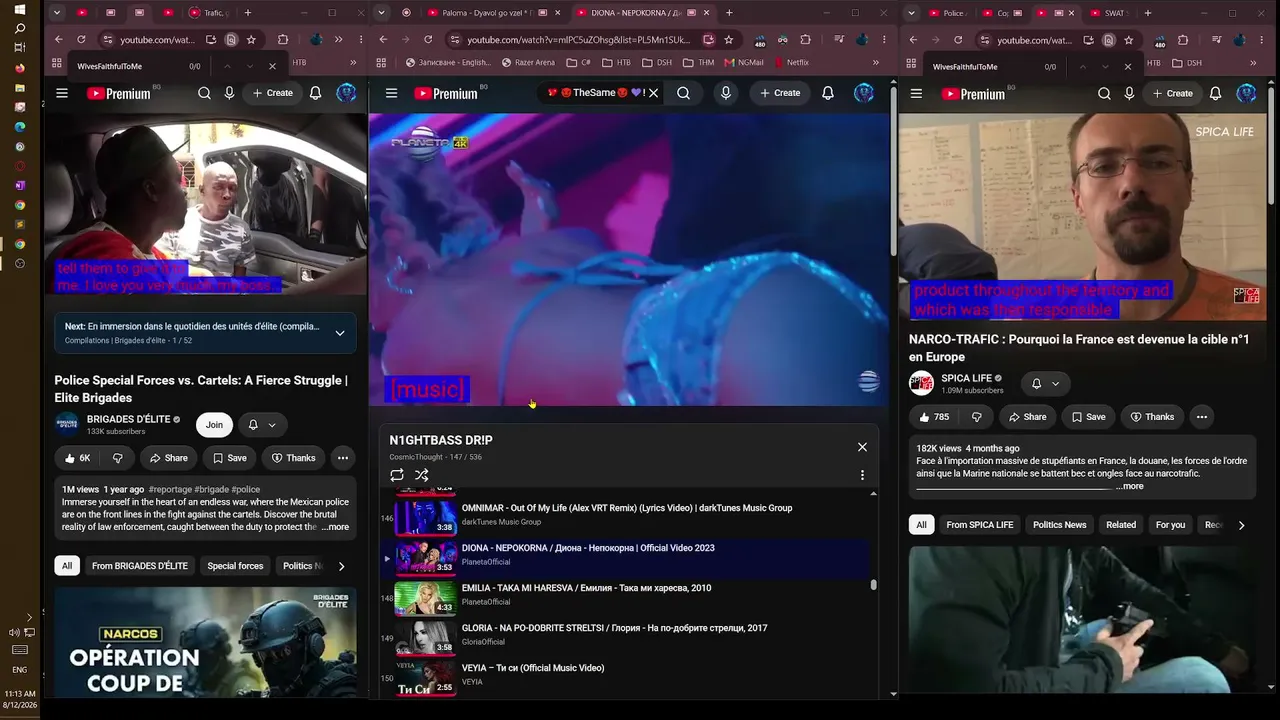The height and width of the screenshot is (720, 1280).
Task: Click the microphone icon in the middle window
Action: click(x=726, y=93)
